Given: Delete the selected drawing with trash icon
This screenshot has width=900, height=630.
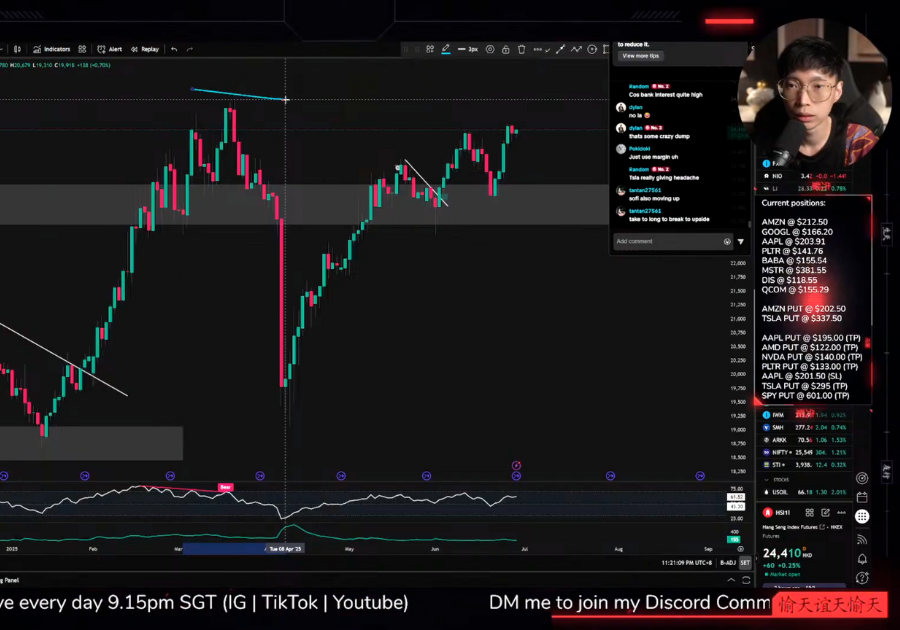Looking at the screenshot, I should pyautogui.click(x=521, y=49).
